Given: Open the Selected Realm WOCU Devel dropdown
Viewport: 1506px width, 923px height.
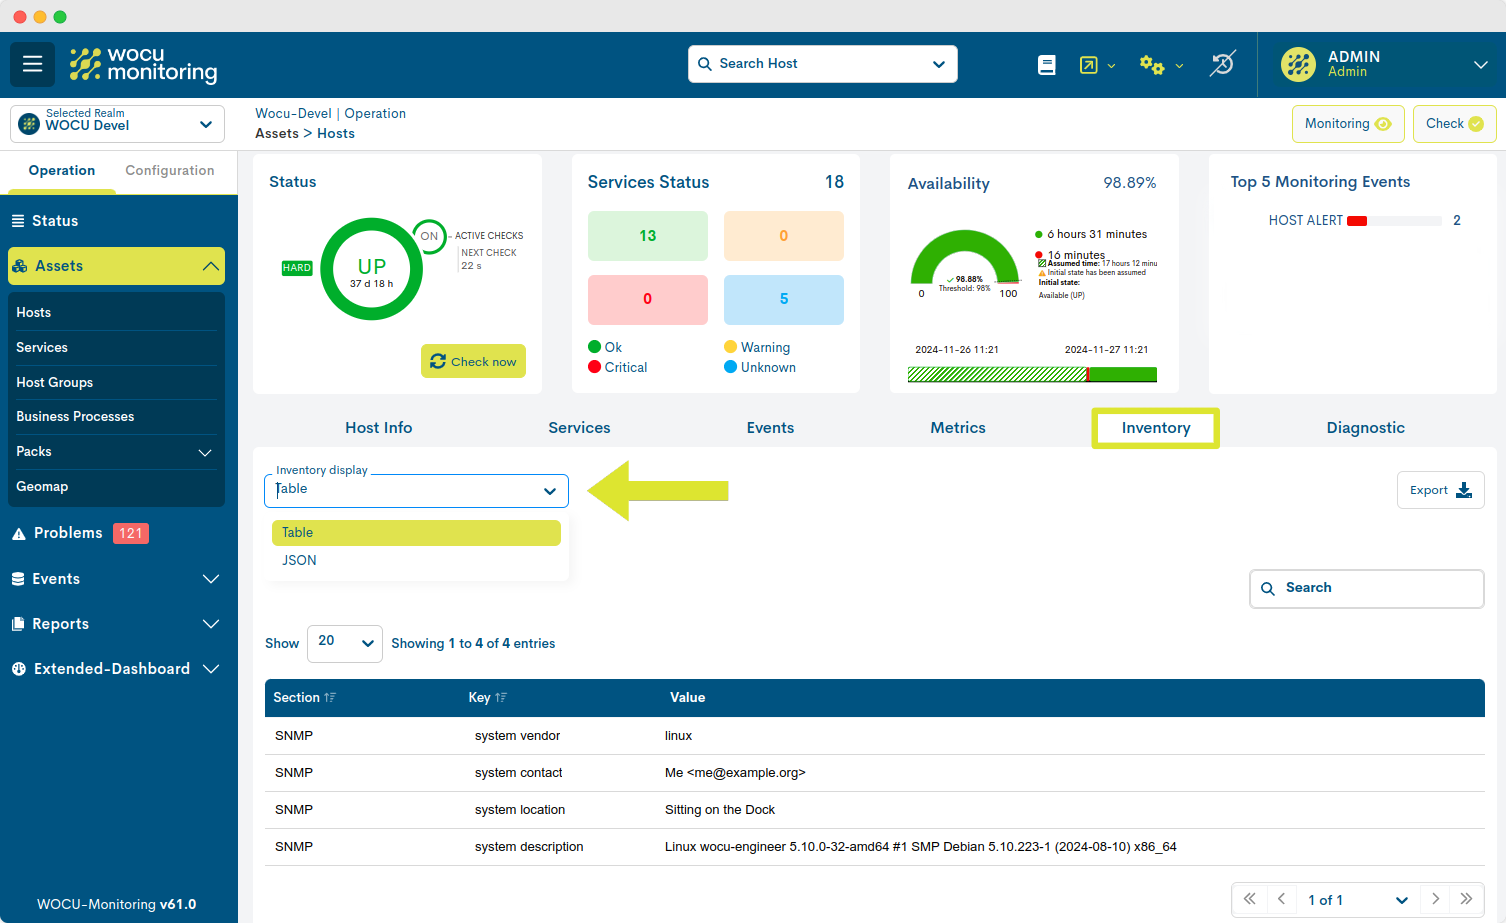Looking at the screenshot, I should [x=117, y=124].
